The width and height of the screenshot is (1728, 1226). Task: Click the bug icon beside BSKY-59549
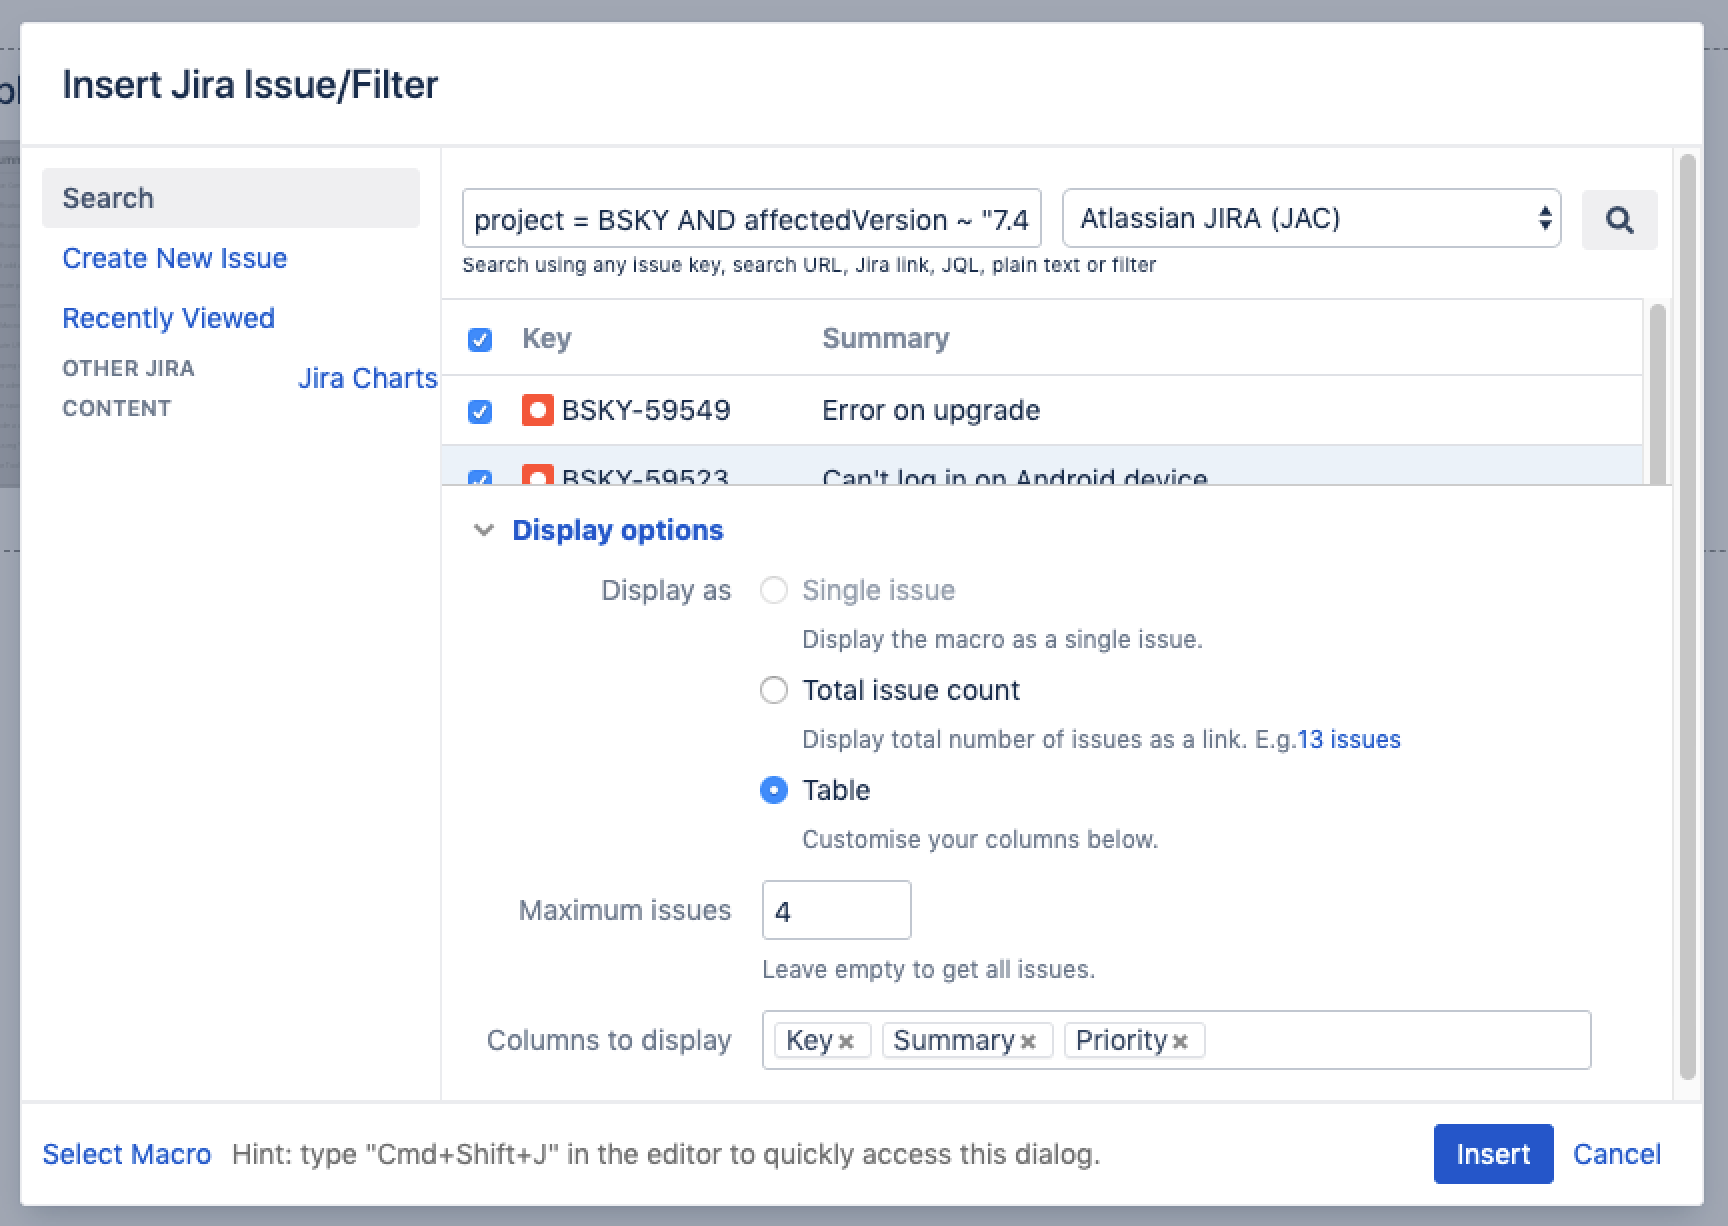[x=538, y=410]
